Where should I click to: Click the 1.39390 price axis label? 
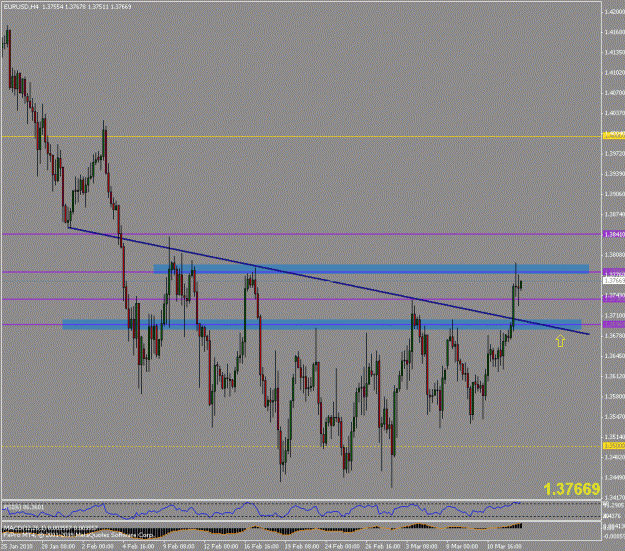tap(614, 174)
